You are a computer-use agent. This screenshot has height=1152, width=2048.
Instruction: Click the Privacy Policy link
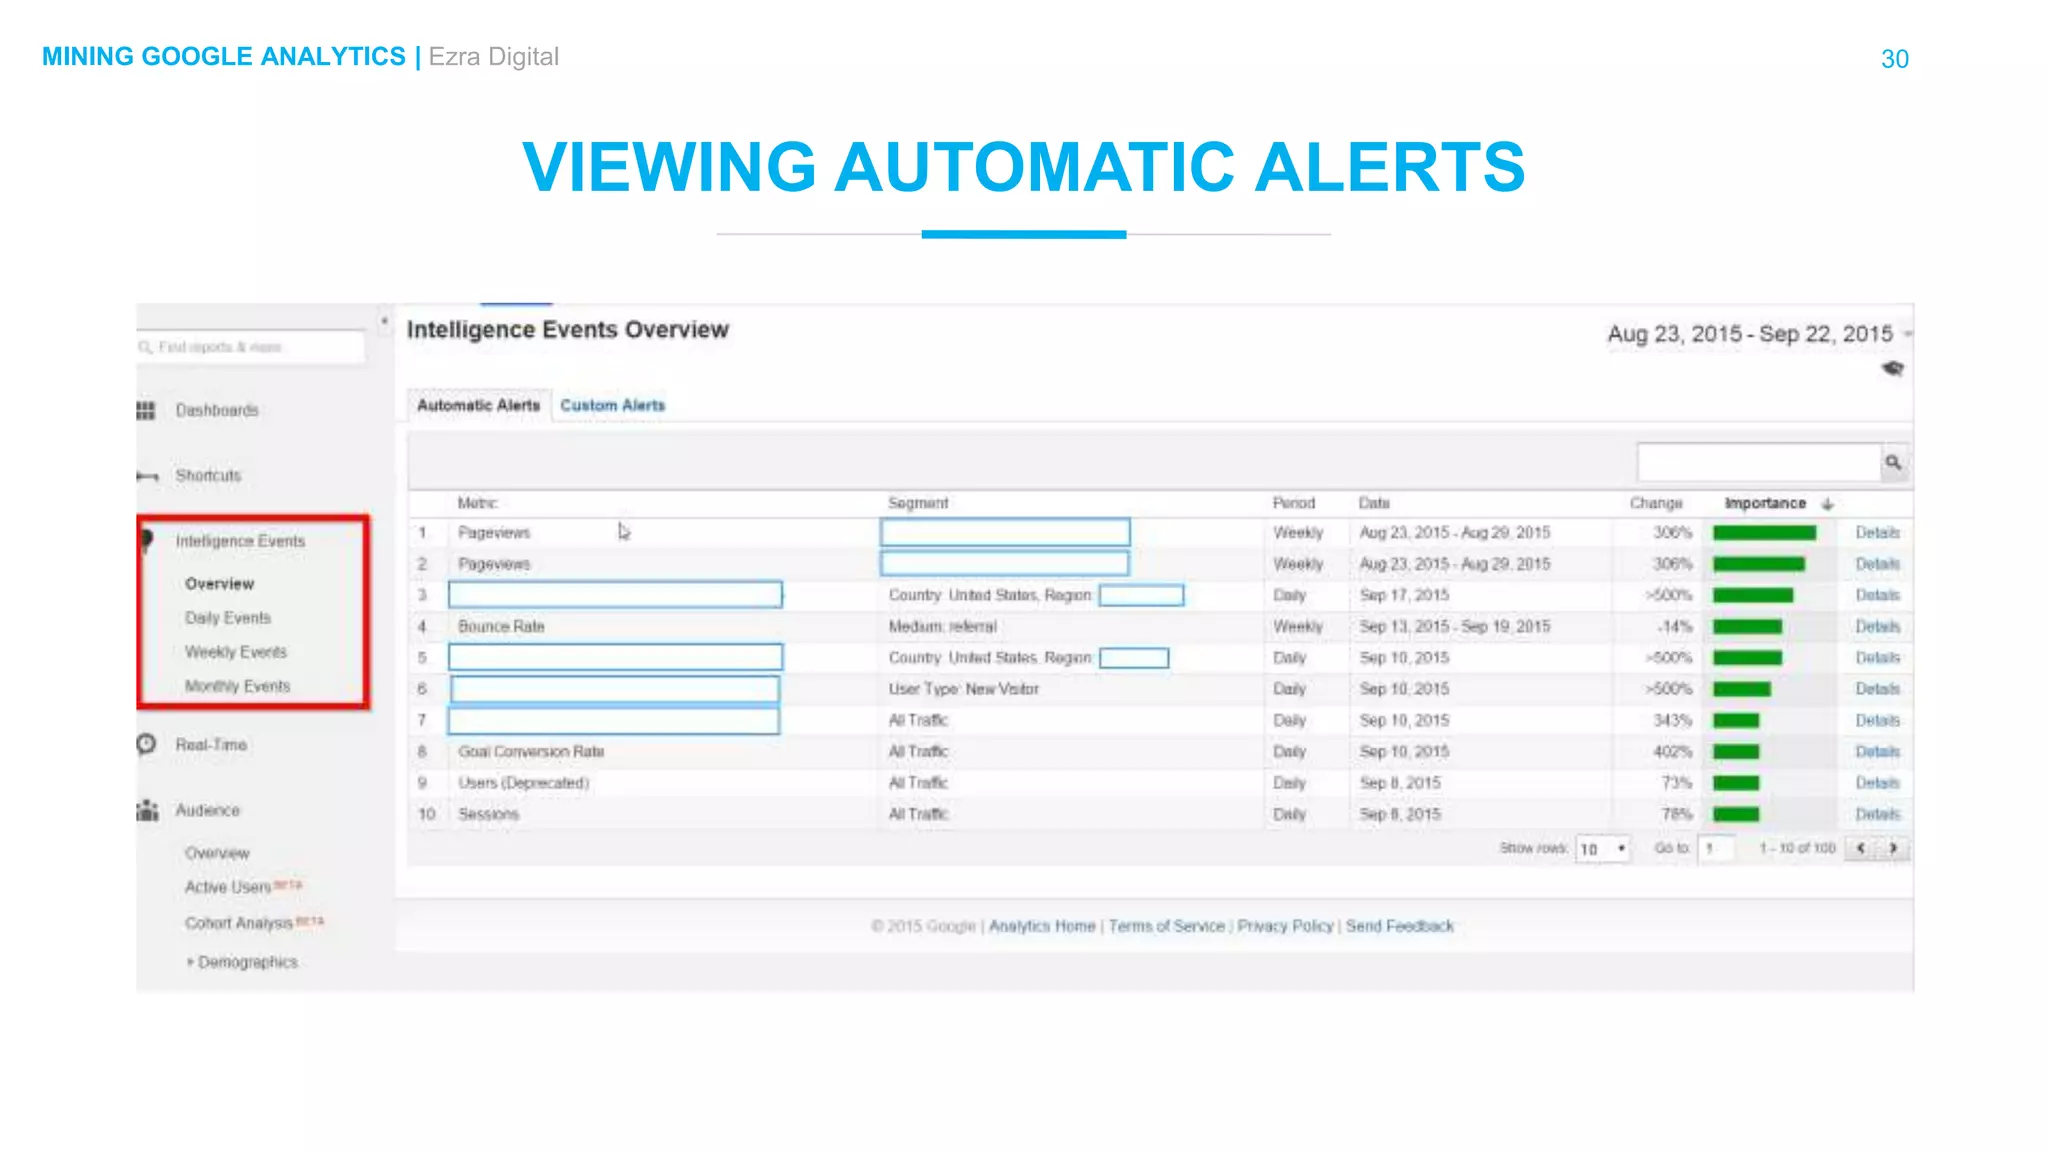click(x=1285, y=926)
